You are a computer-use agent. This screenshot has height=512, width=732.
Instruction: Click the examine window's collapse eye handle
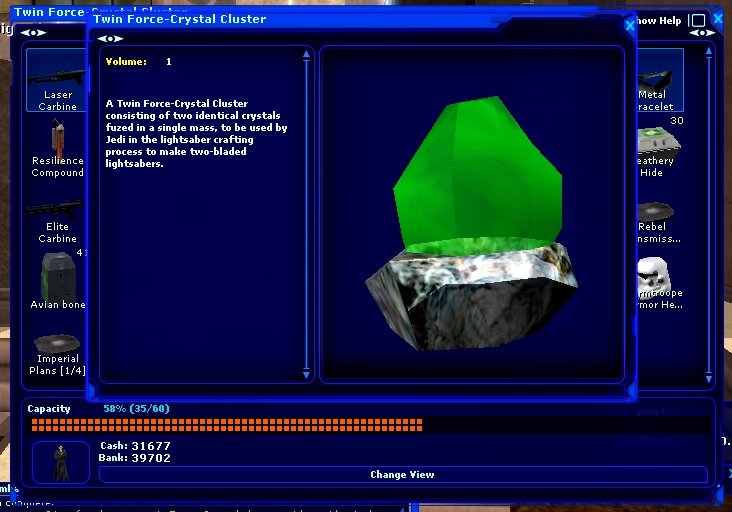(x=110, y=39)
